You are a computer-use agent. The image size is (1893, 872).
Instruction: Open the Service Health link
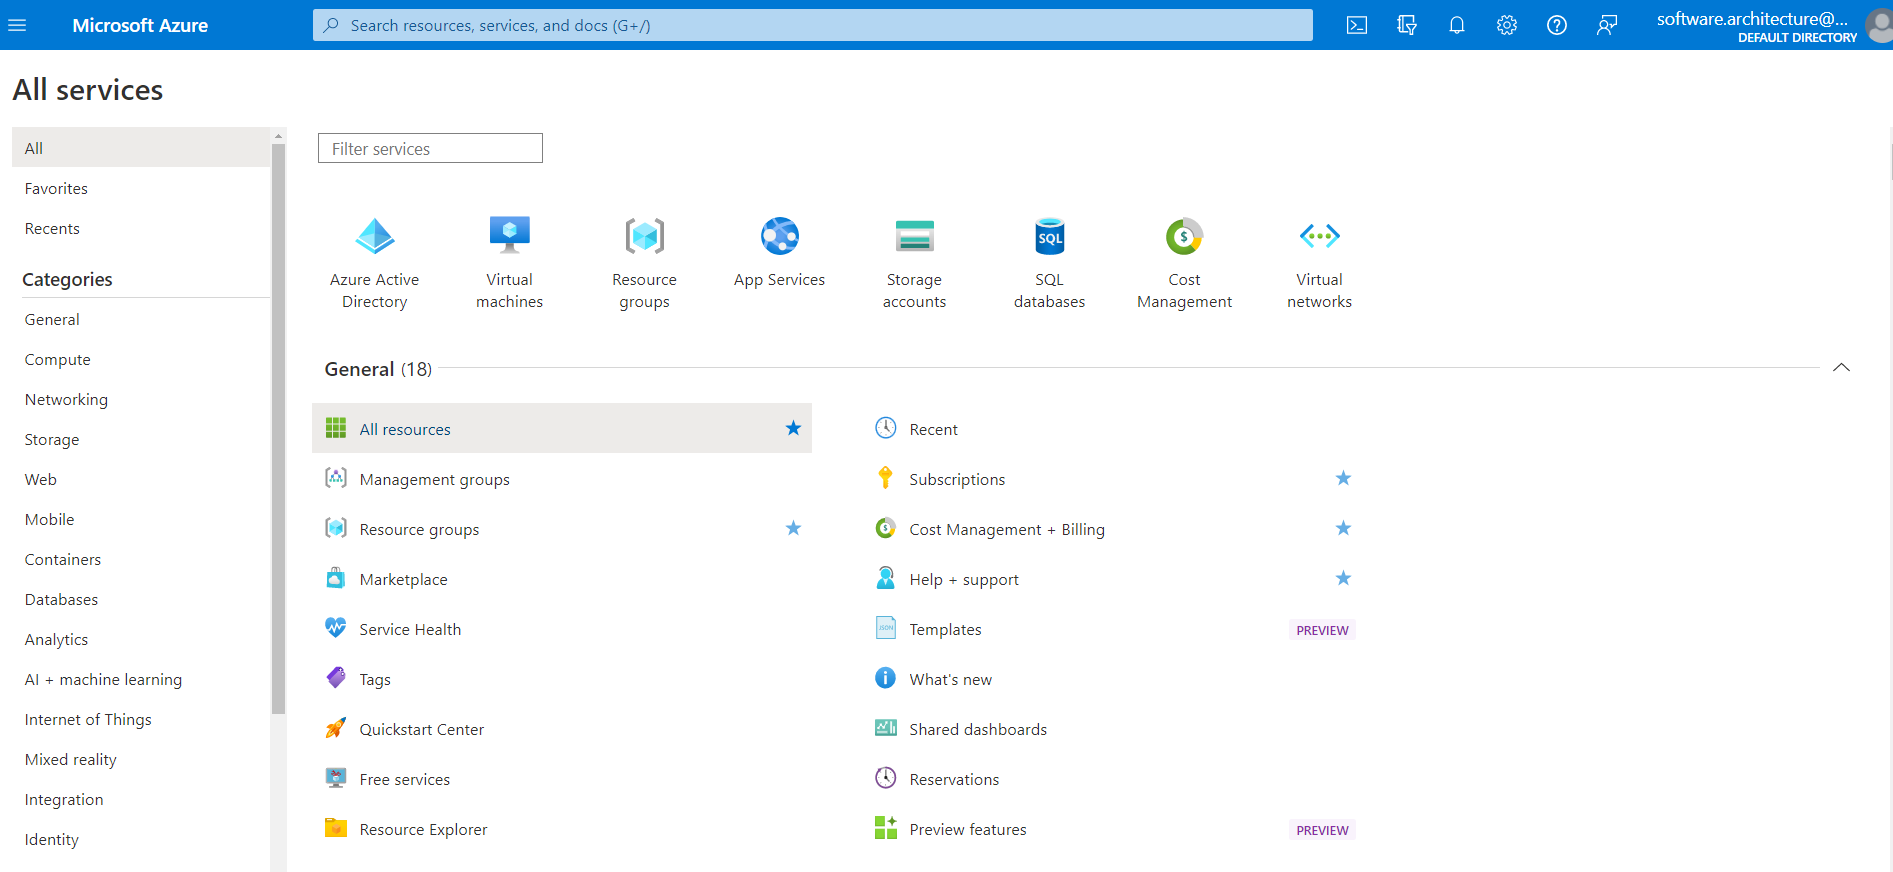pos(410,630)
